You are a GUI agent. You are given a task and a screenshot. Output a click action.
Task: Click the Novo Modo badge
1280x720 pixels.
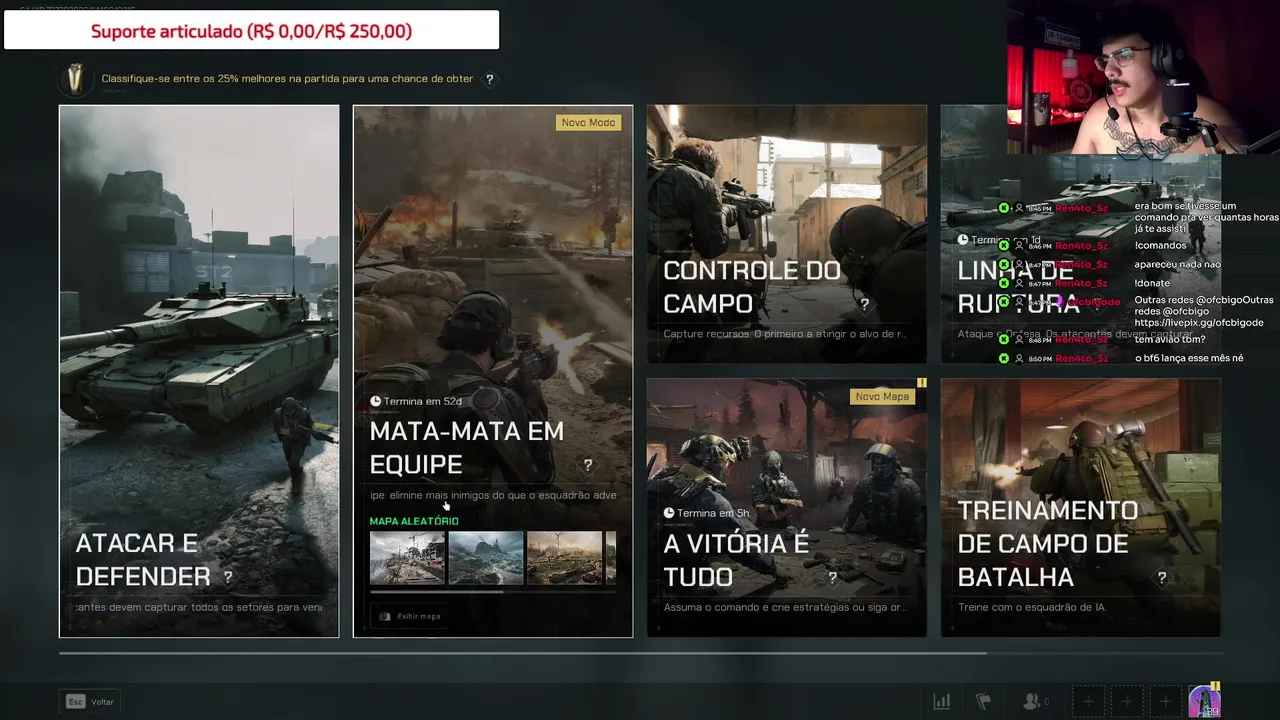click(588, 123)
